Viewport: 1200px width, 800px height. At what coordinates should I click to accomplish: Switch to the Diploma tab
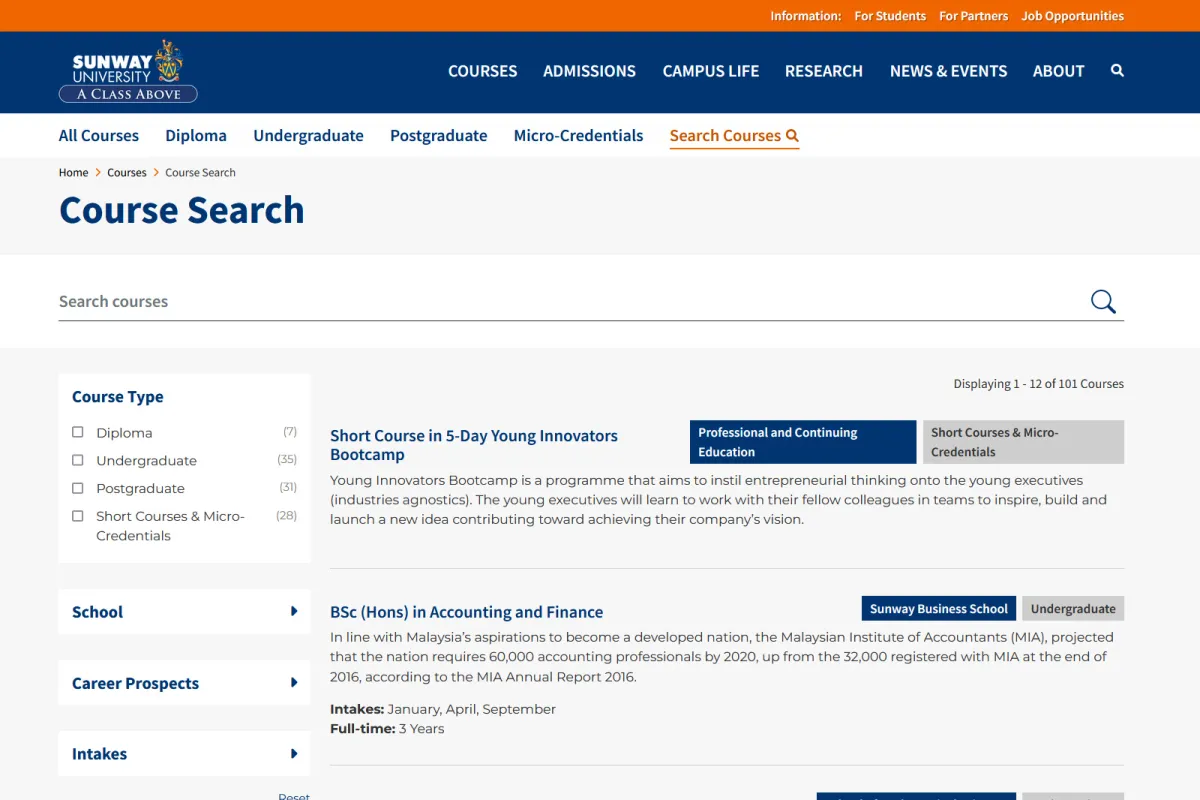click(x=196, y=135)
